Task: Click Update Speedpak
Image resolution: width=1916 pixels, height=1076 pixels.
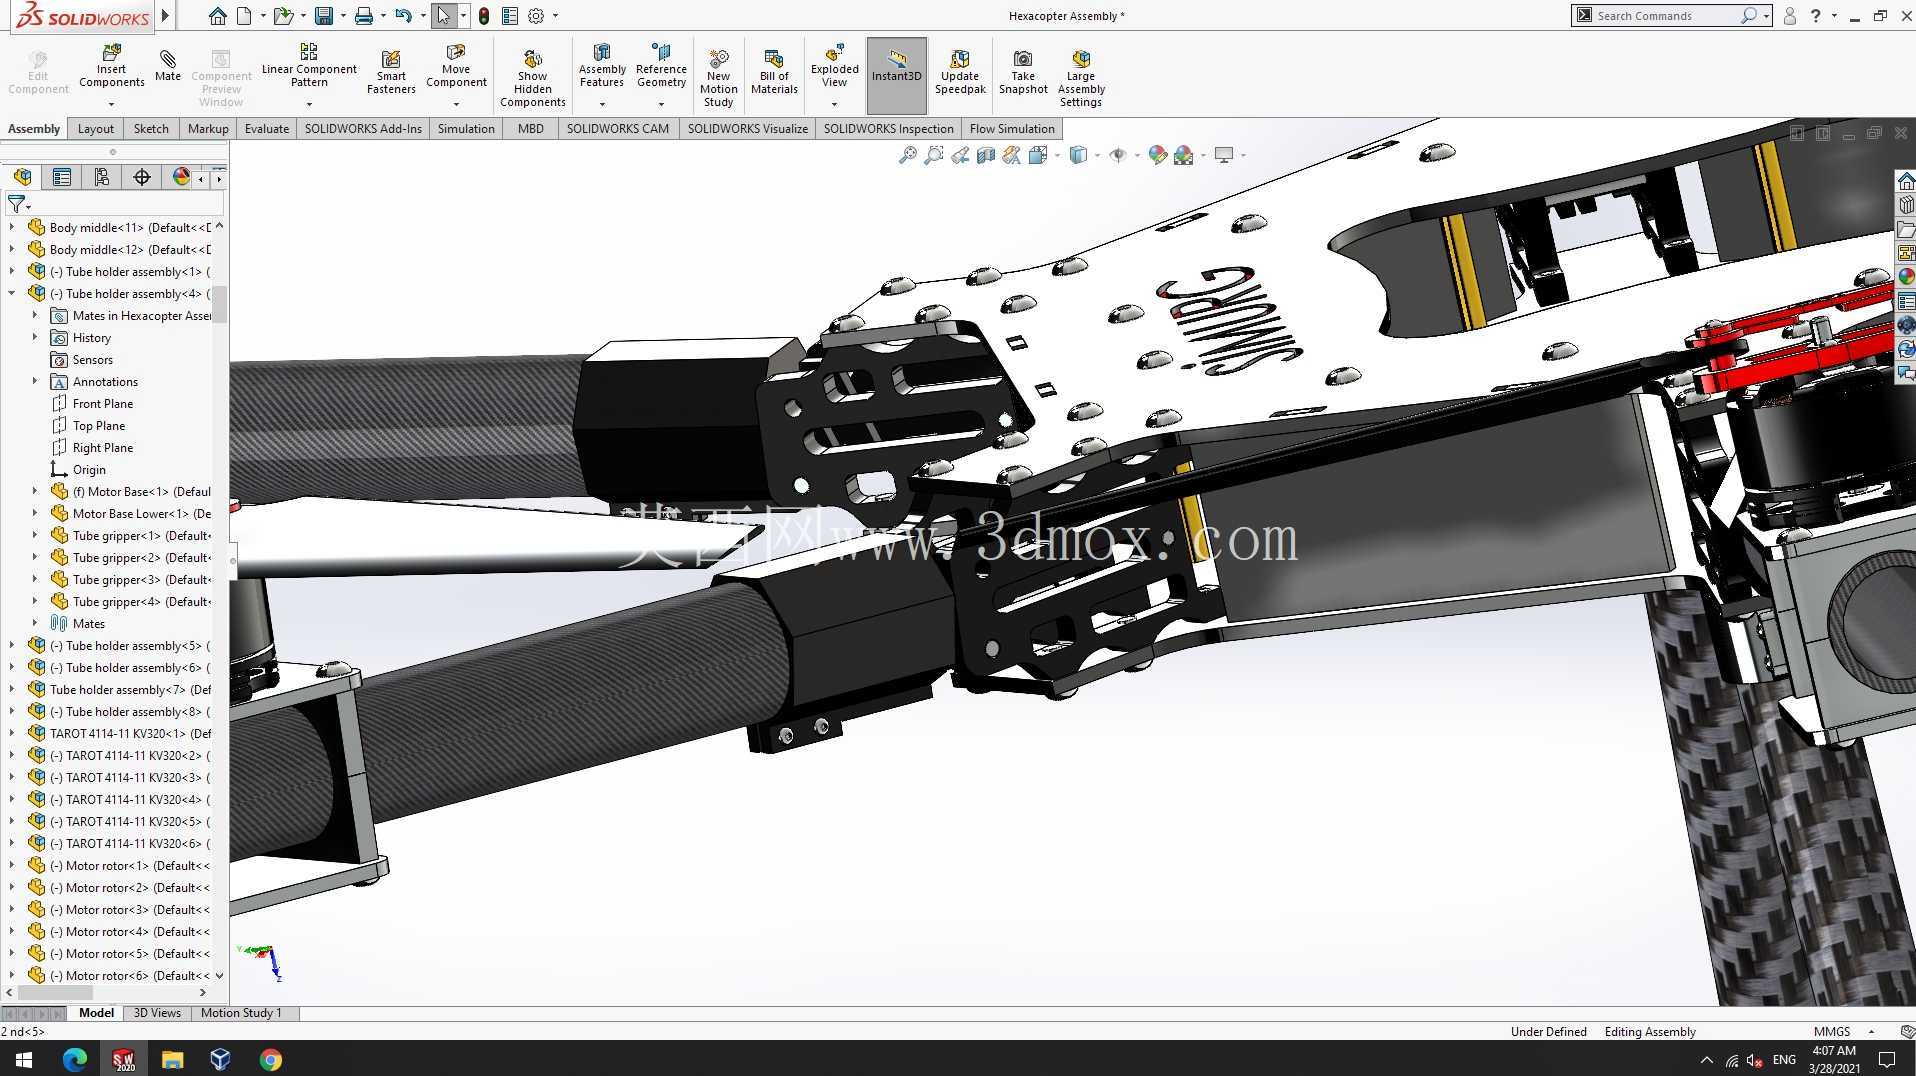Action: [x=960, y=72]
